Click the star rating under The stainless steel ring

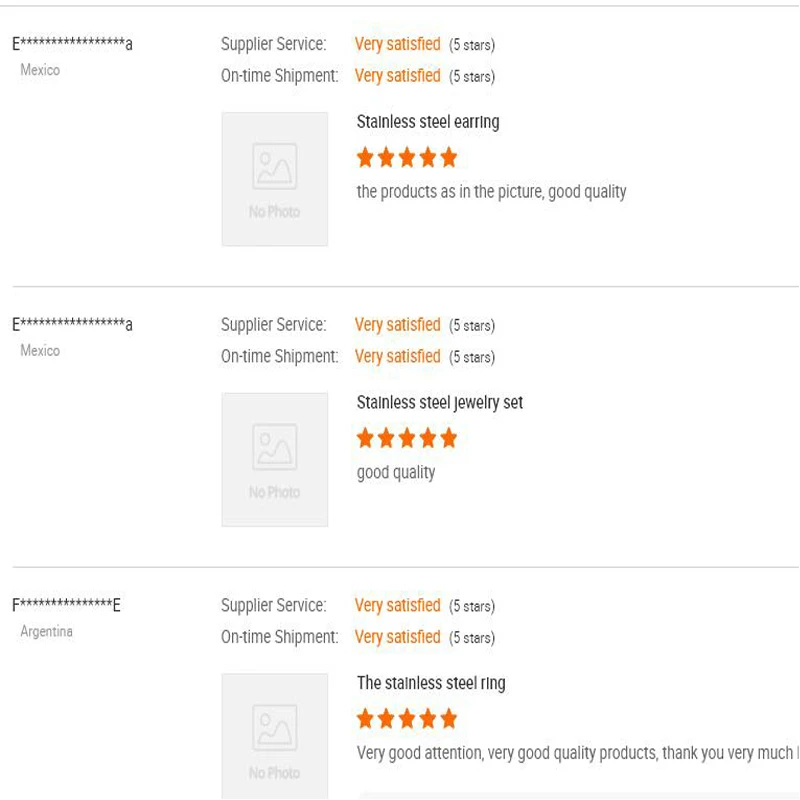click(x=407, y=718)
